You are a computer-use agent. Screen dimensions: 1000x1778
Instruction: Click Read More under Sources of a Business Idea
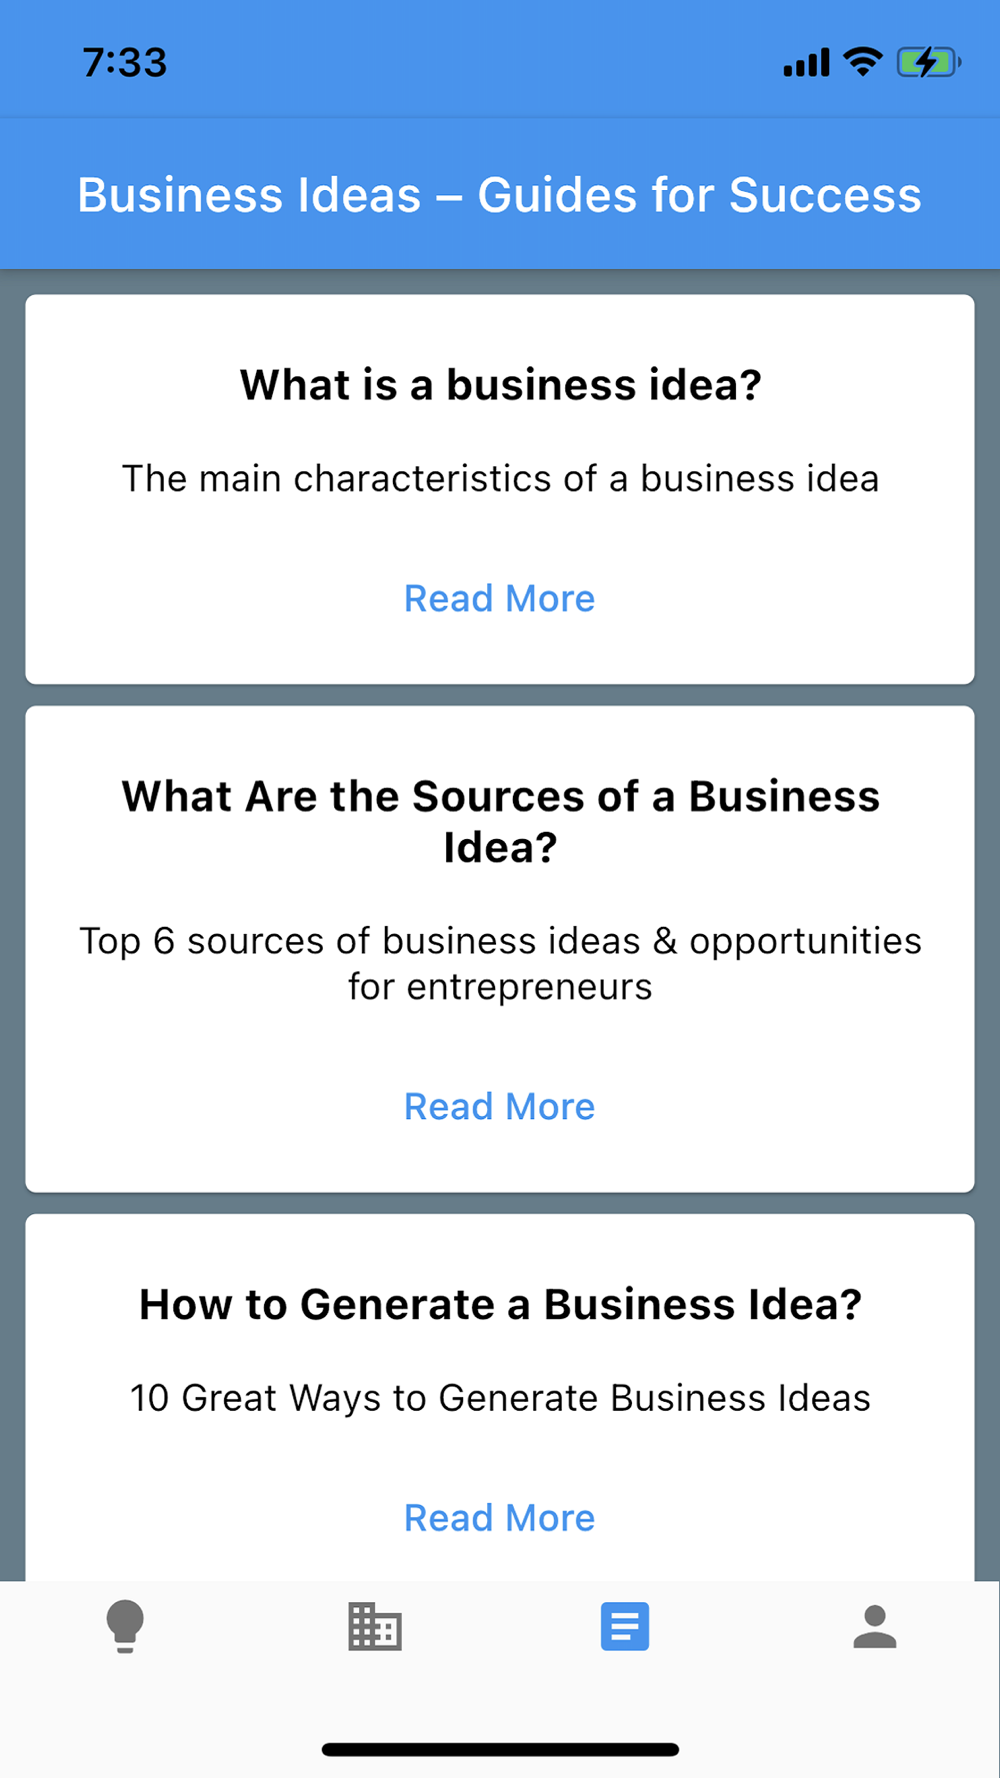click(x=500, y=1106)
